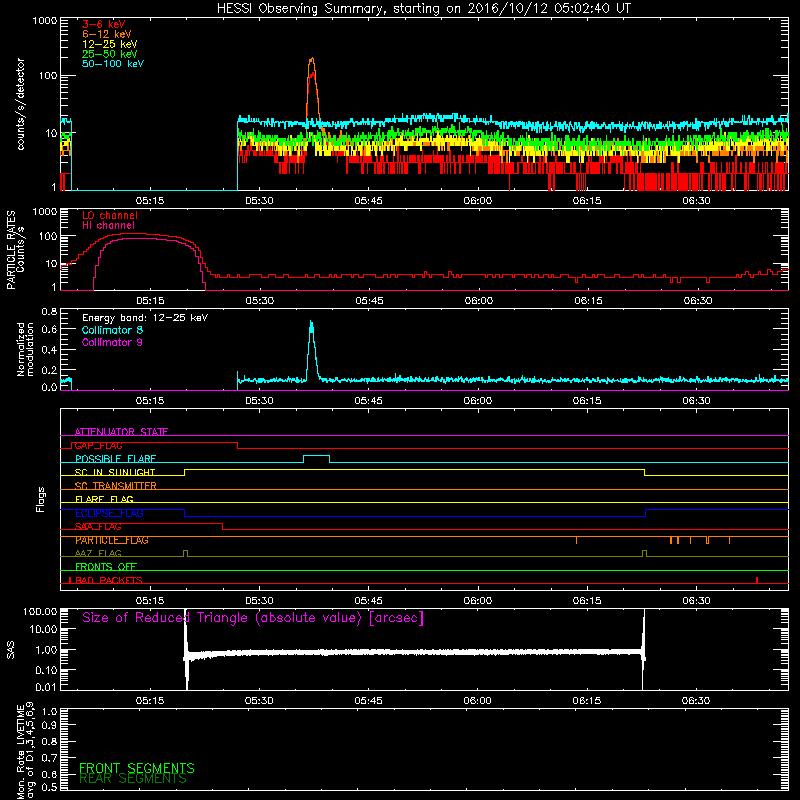Click the FRONTS_OFF flag label
Image resolution: width=800 pixels, height=800 pixels.
coord(106,567)
